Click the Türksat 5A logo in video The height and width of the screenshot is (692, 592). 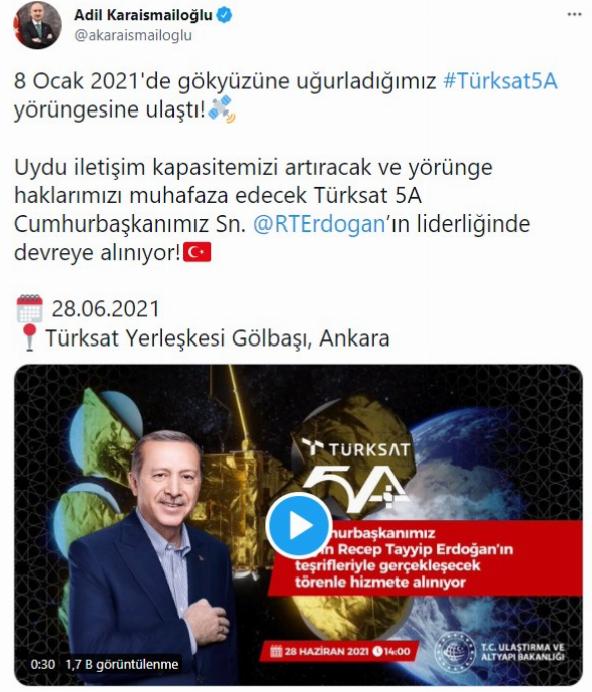357,472
